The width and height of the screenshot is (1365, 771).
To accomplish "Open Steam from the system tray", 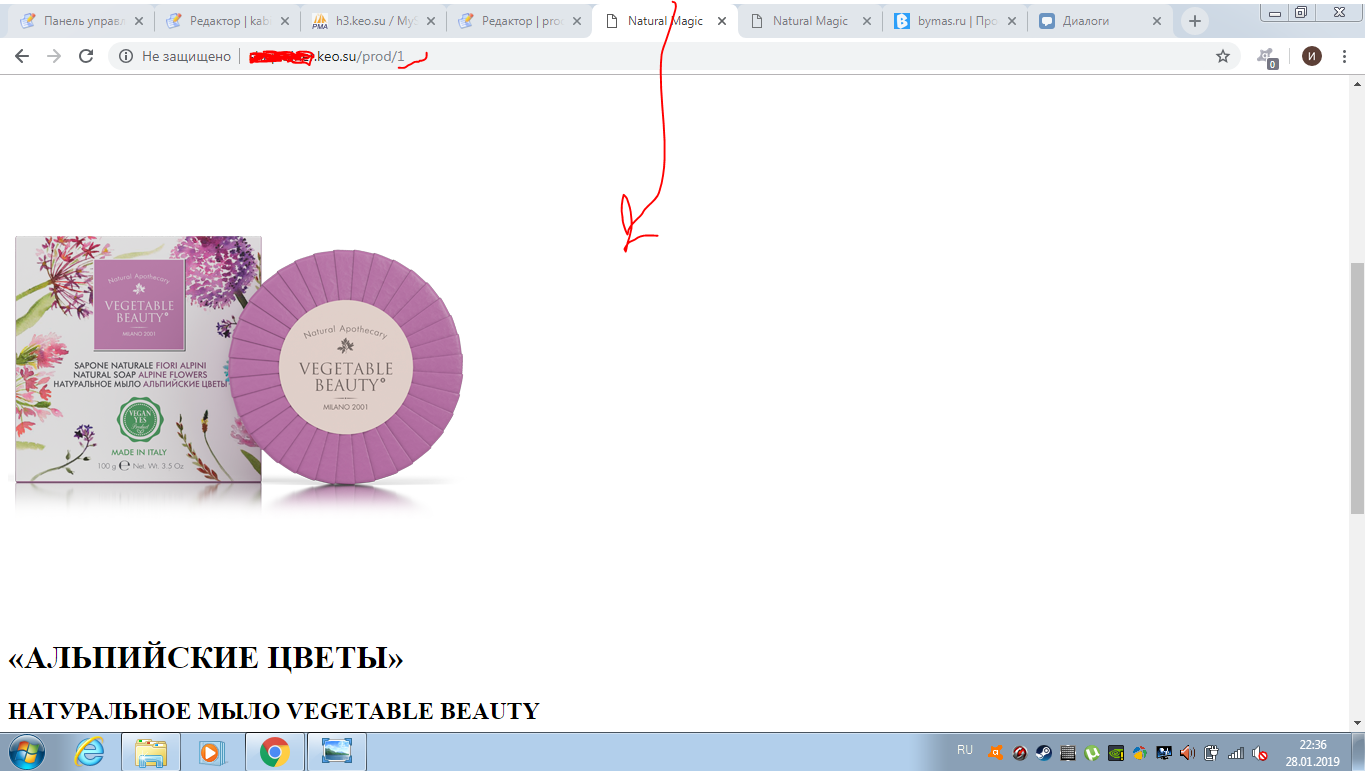I will coord(1043,753).
